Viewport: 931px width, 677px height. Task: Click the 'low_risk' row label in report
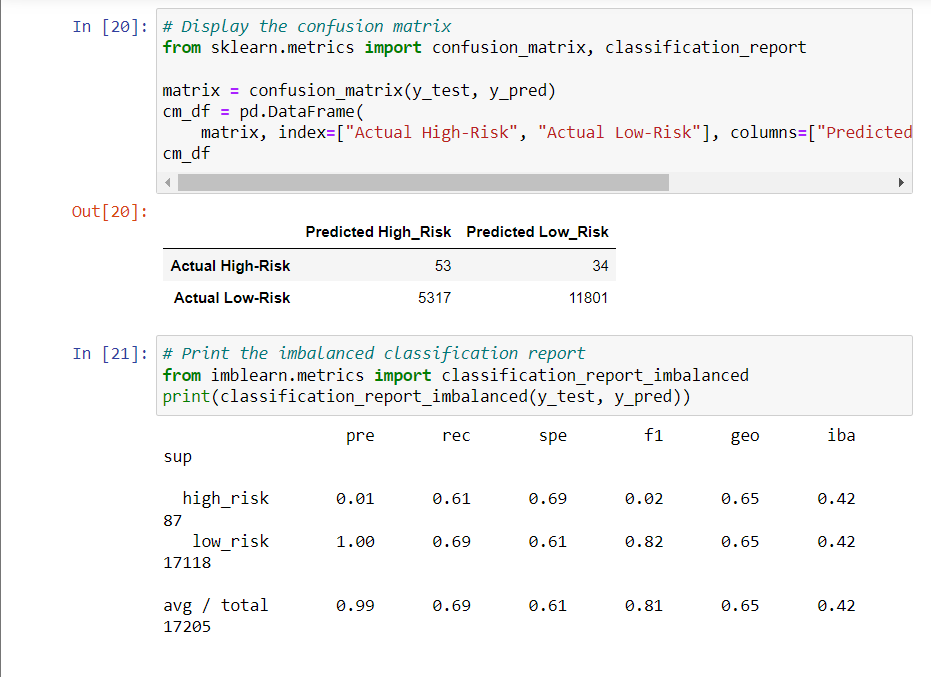coord(230,542)
